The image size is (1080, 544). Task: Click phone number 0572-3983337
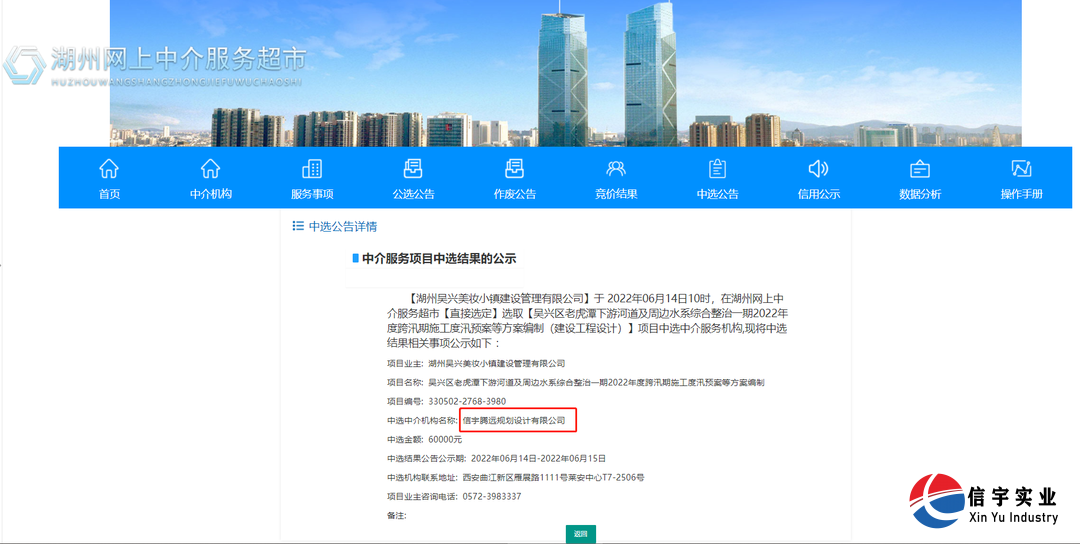[492, 496]
